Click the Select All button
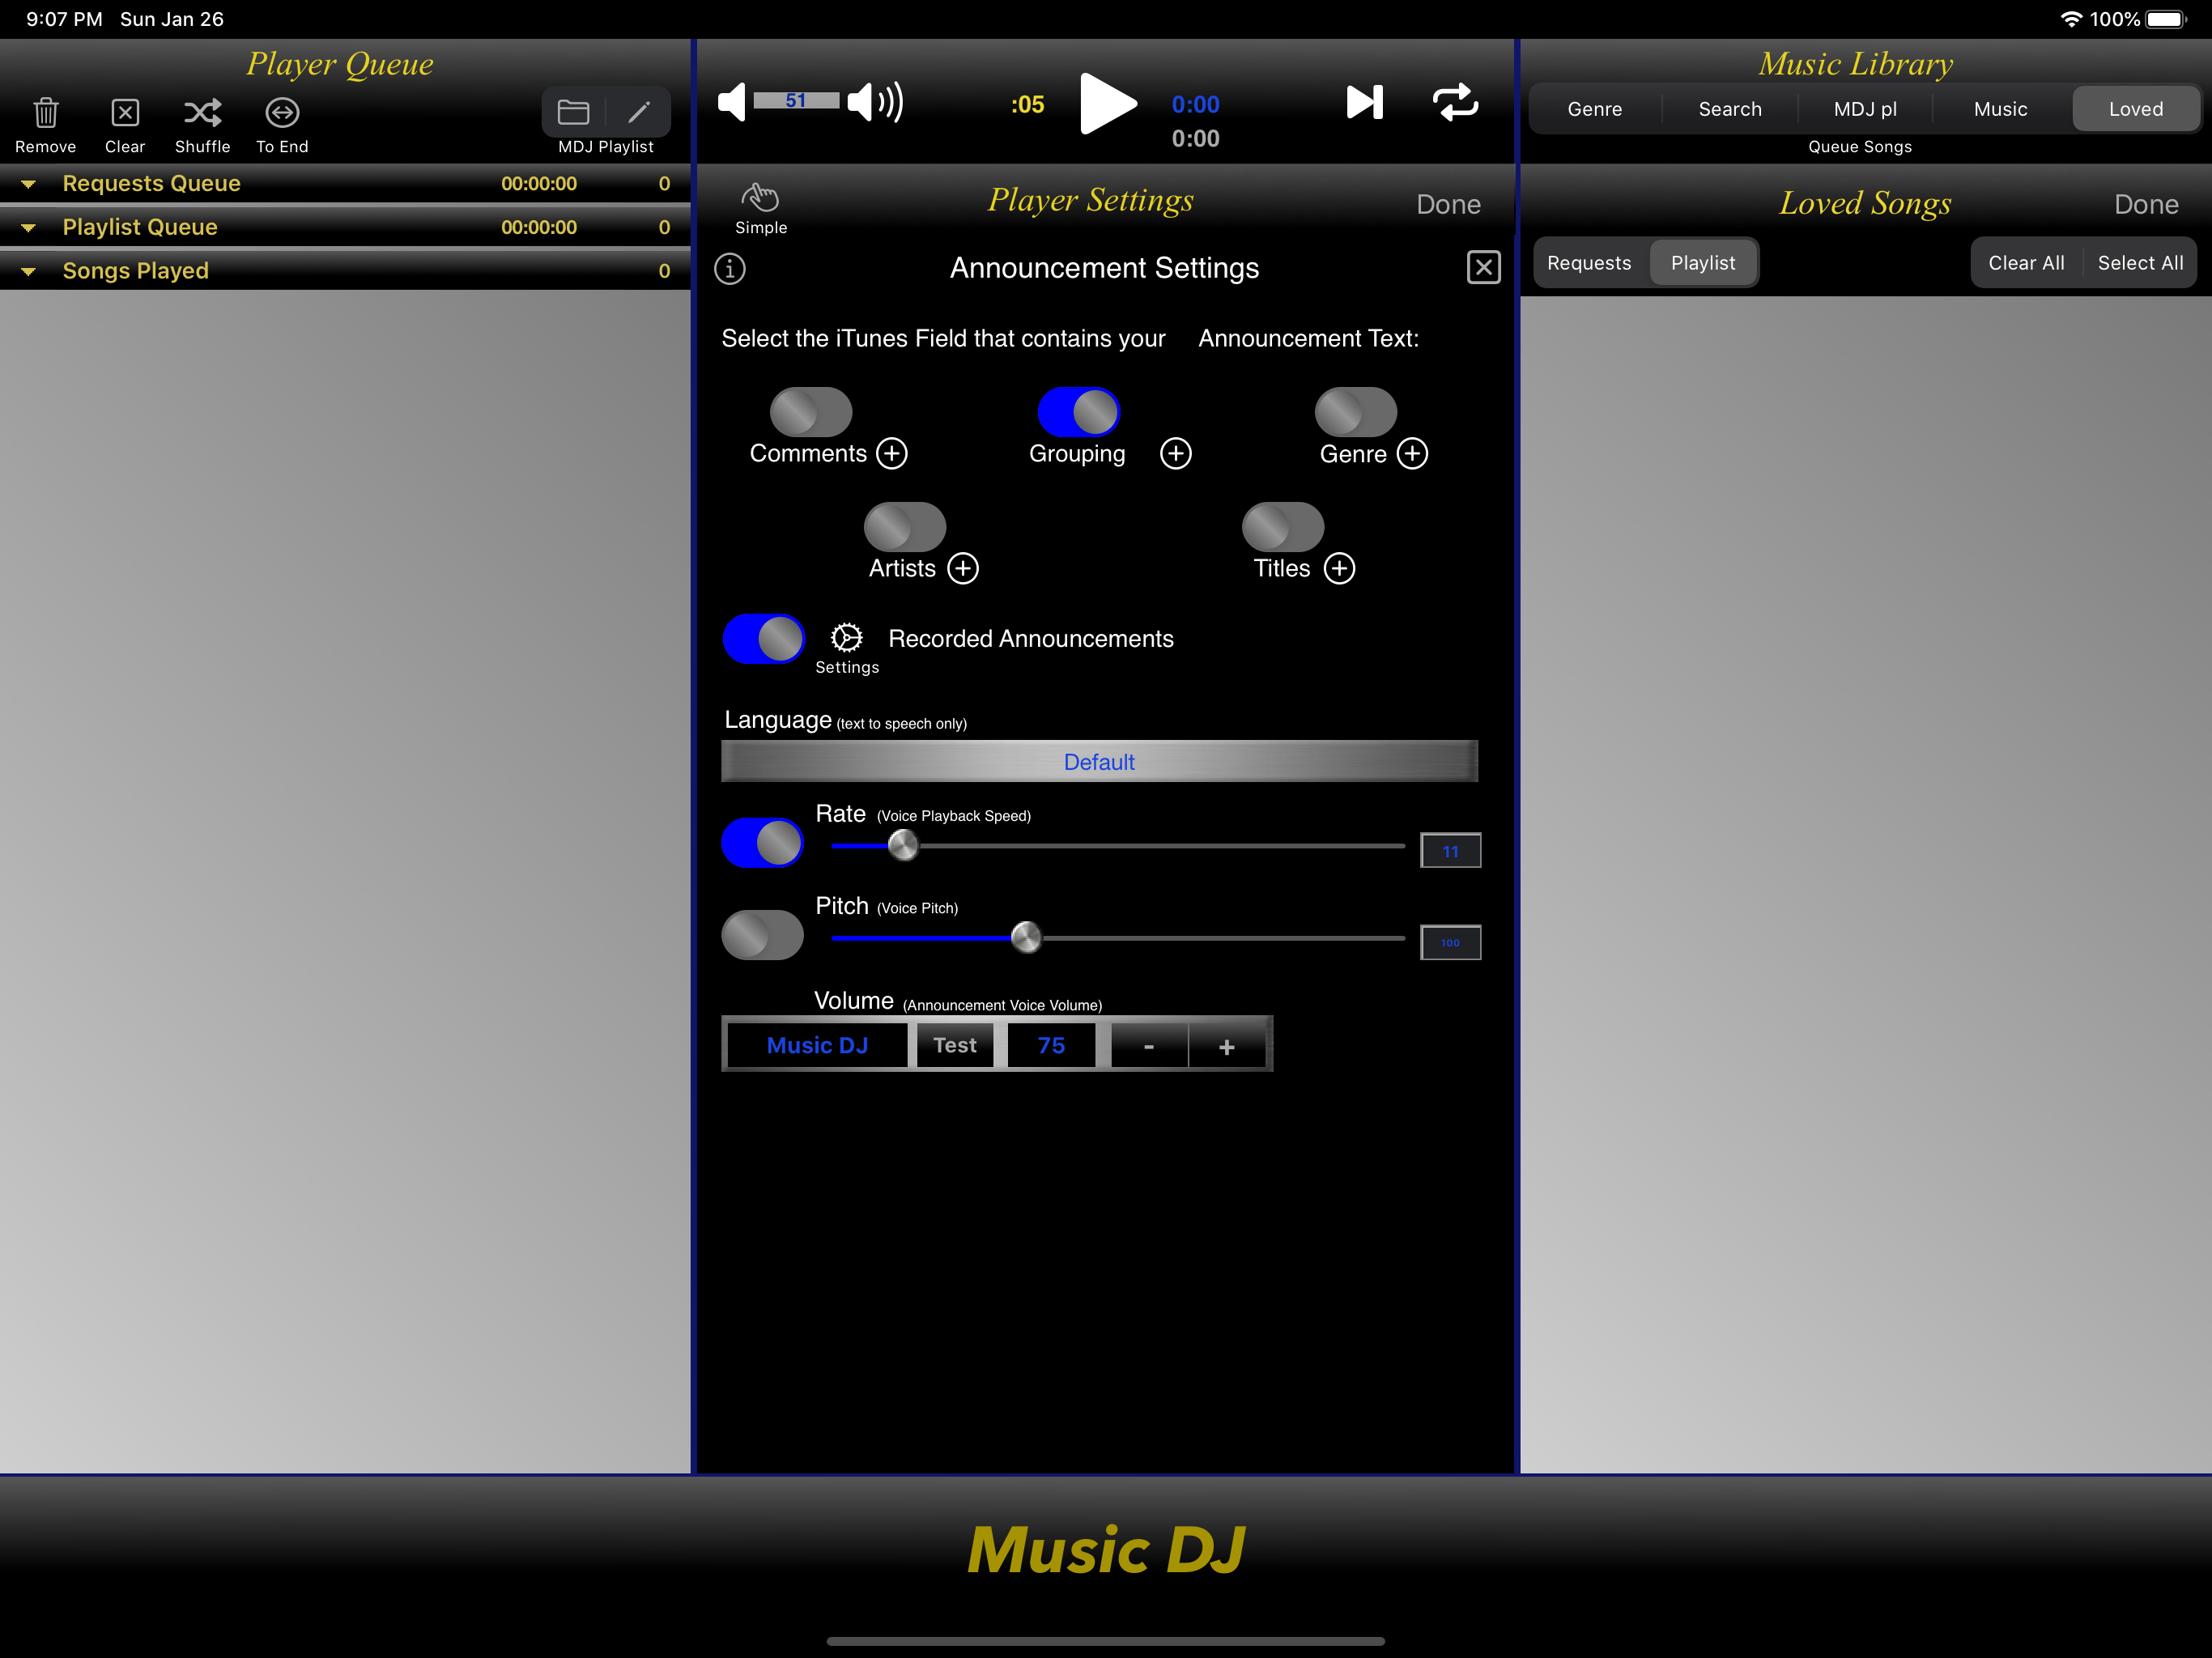Image resolution: width=2212 pixels, height=1658 pixels. pyautogui.click(x=2140, y=263)
